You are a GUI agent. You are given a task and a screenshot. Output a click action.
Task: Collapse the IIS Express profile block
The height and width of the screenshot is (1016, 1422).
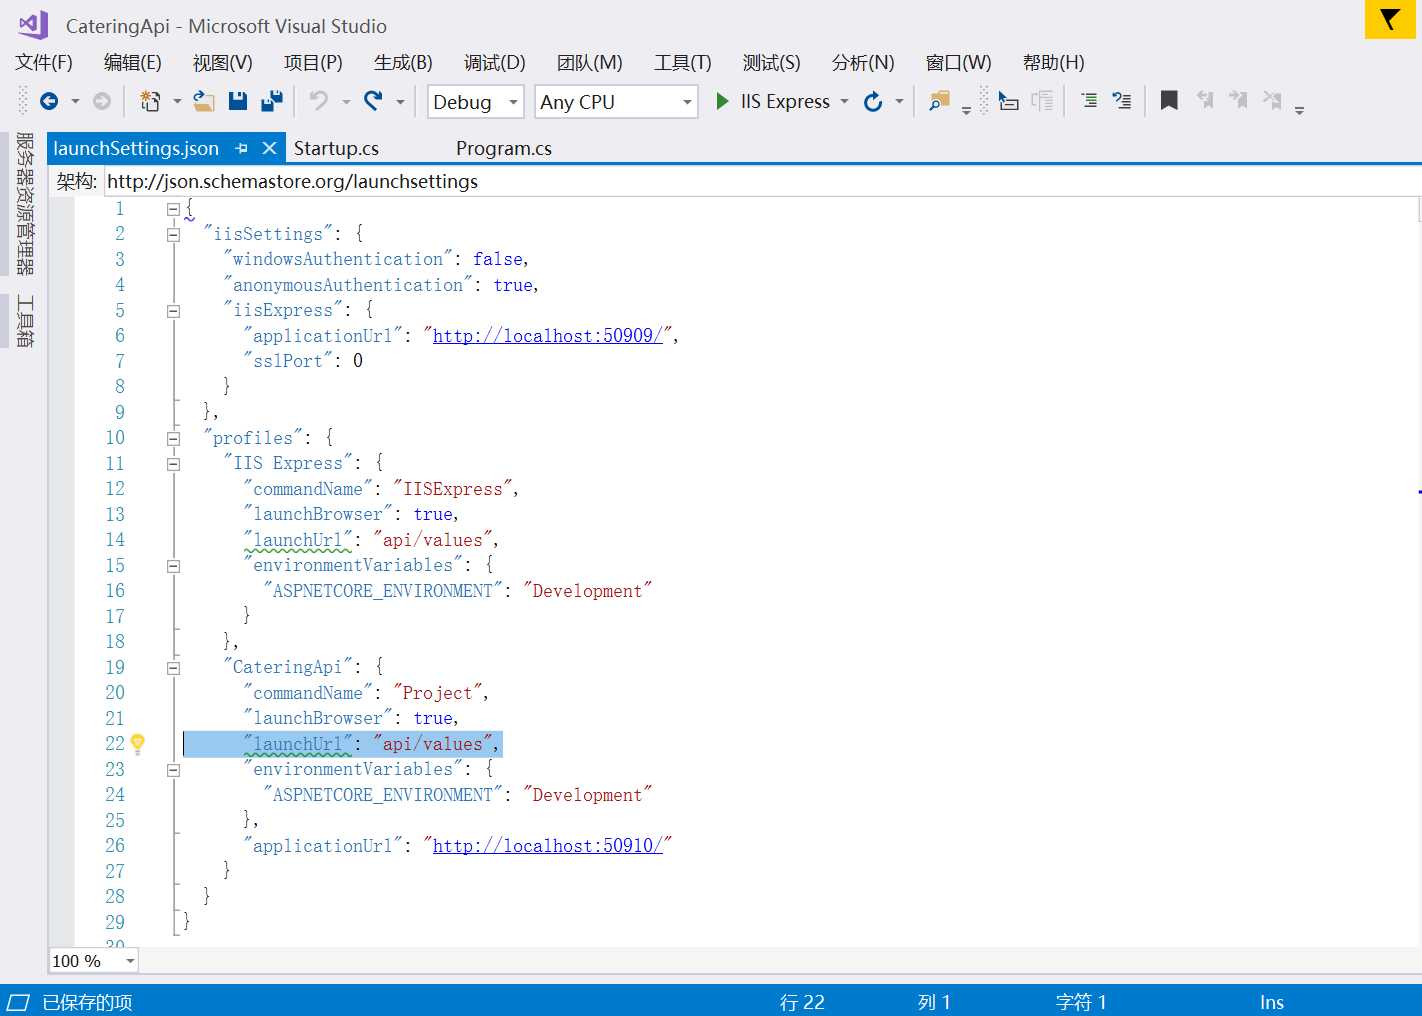tap(173, 464)
